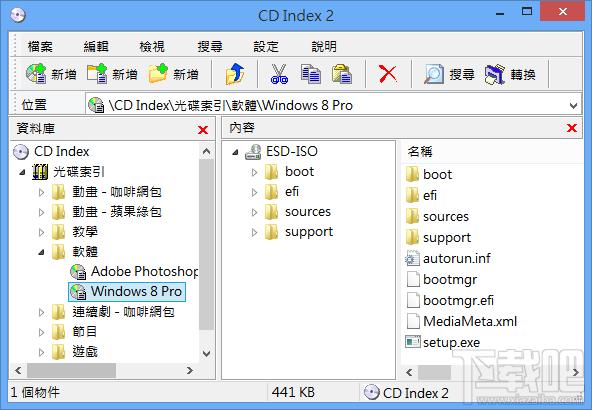Open the 設定 menu

266,46
